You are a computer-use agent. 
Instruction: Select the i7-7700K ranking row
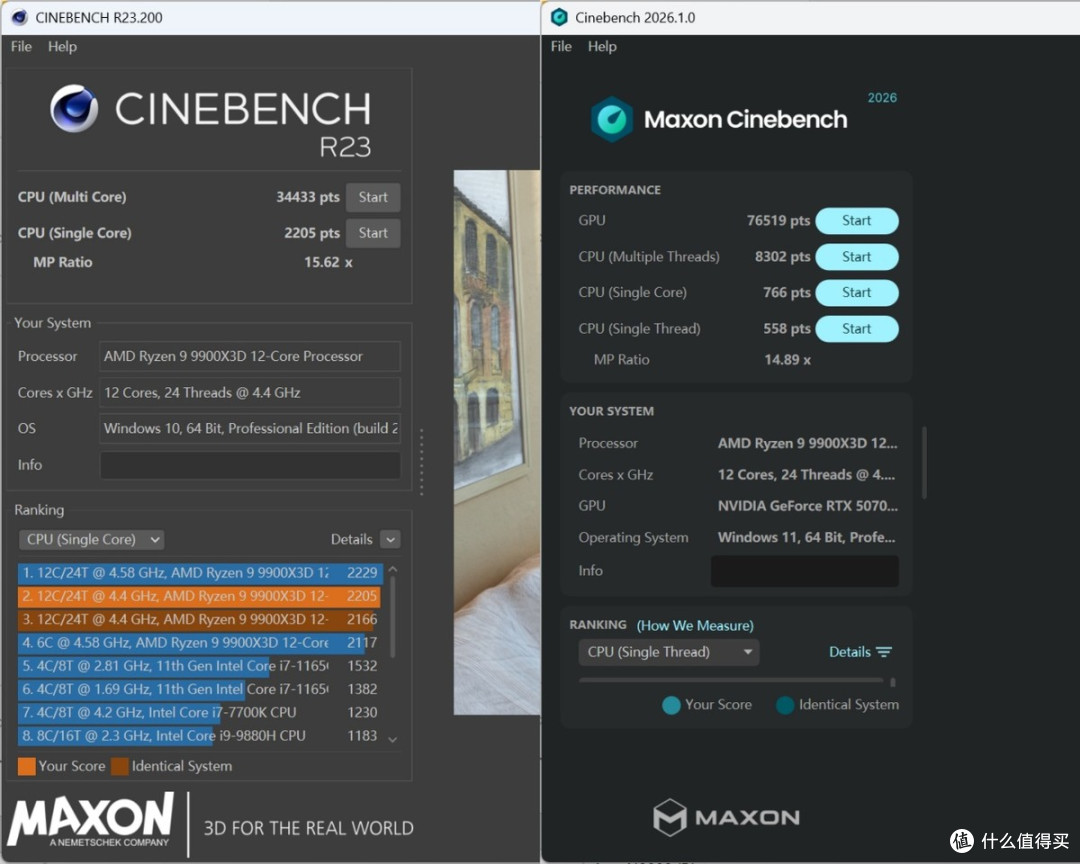click(200, 712)
